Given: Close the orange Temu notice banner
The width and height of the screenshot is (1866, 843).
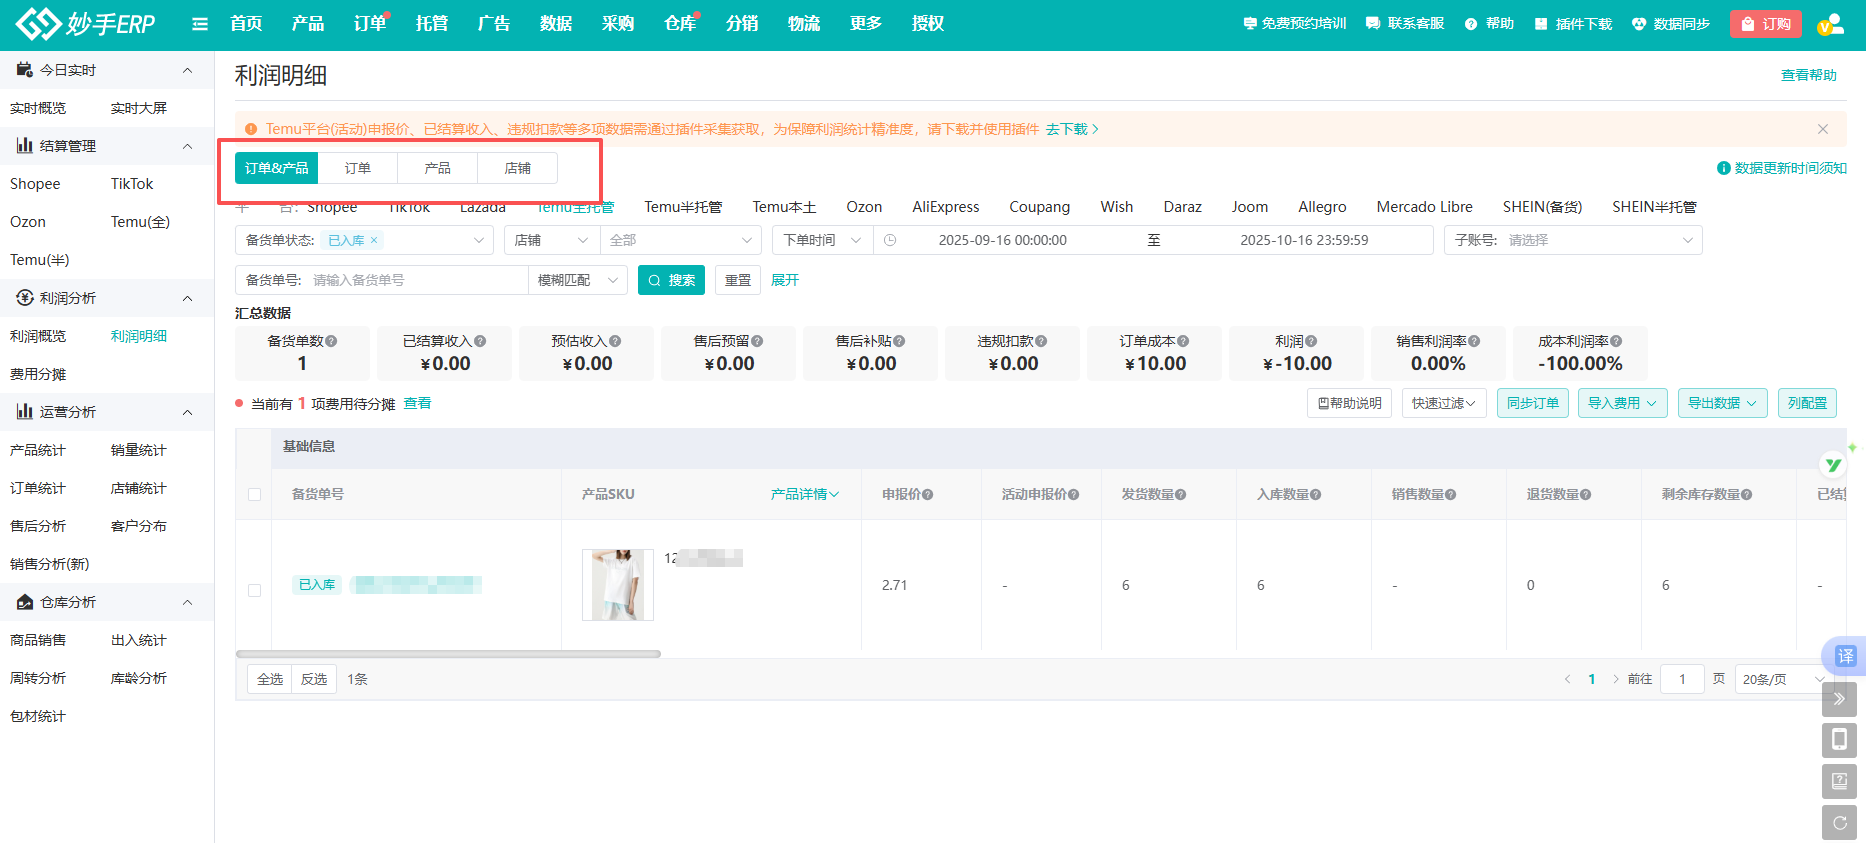Looking at the screenshot, I should [1823, 129].
